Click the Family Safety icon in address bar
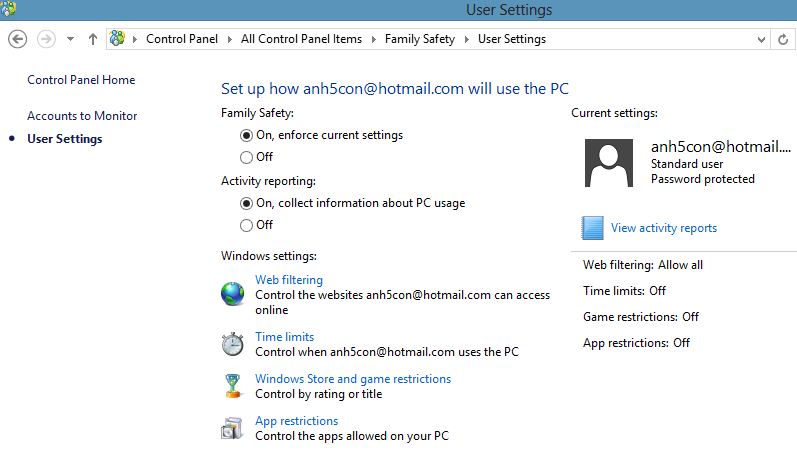 (x=117, y=38)
